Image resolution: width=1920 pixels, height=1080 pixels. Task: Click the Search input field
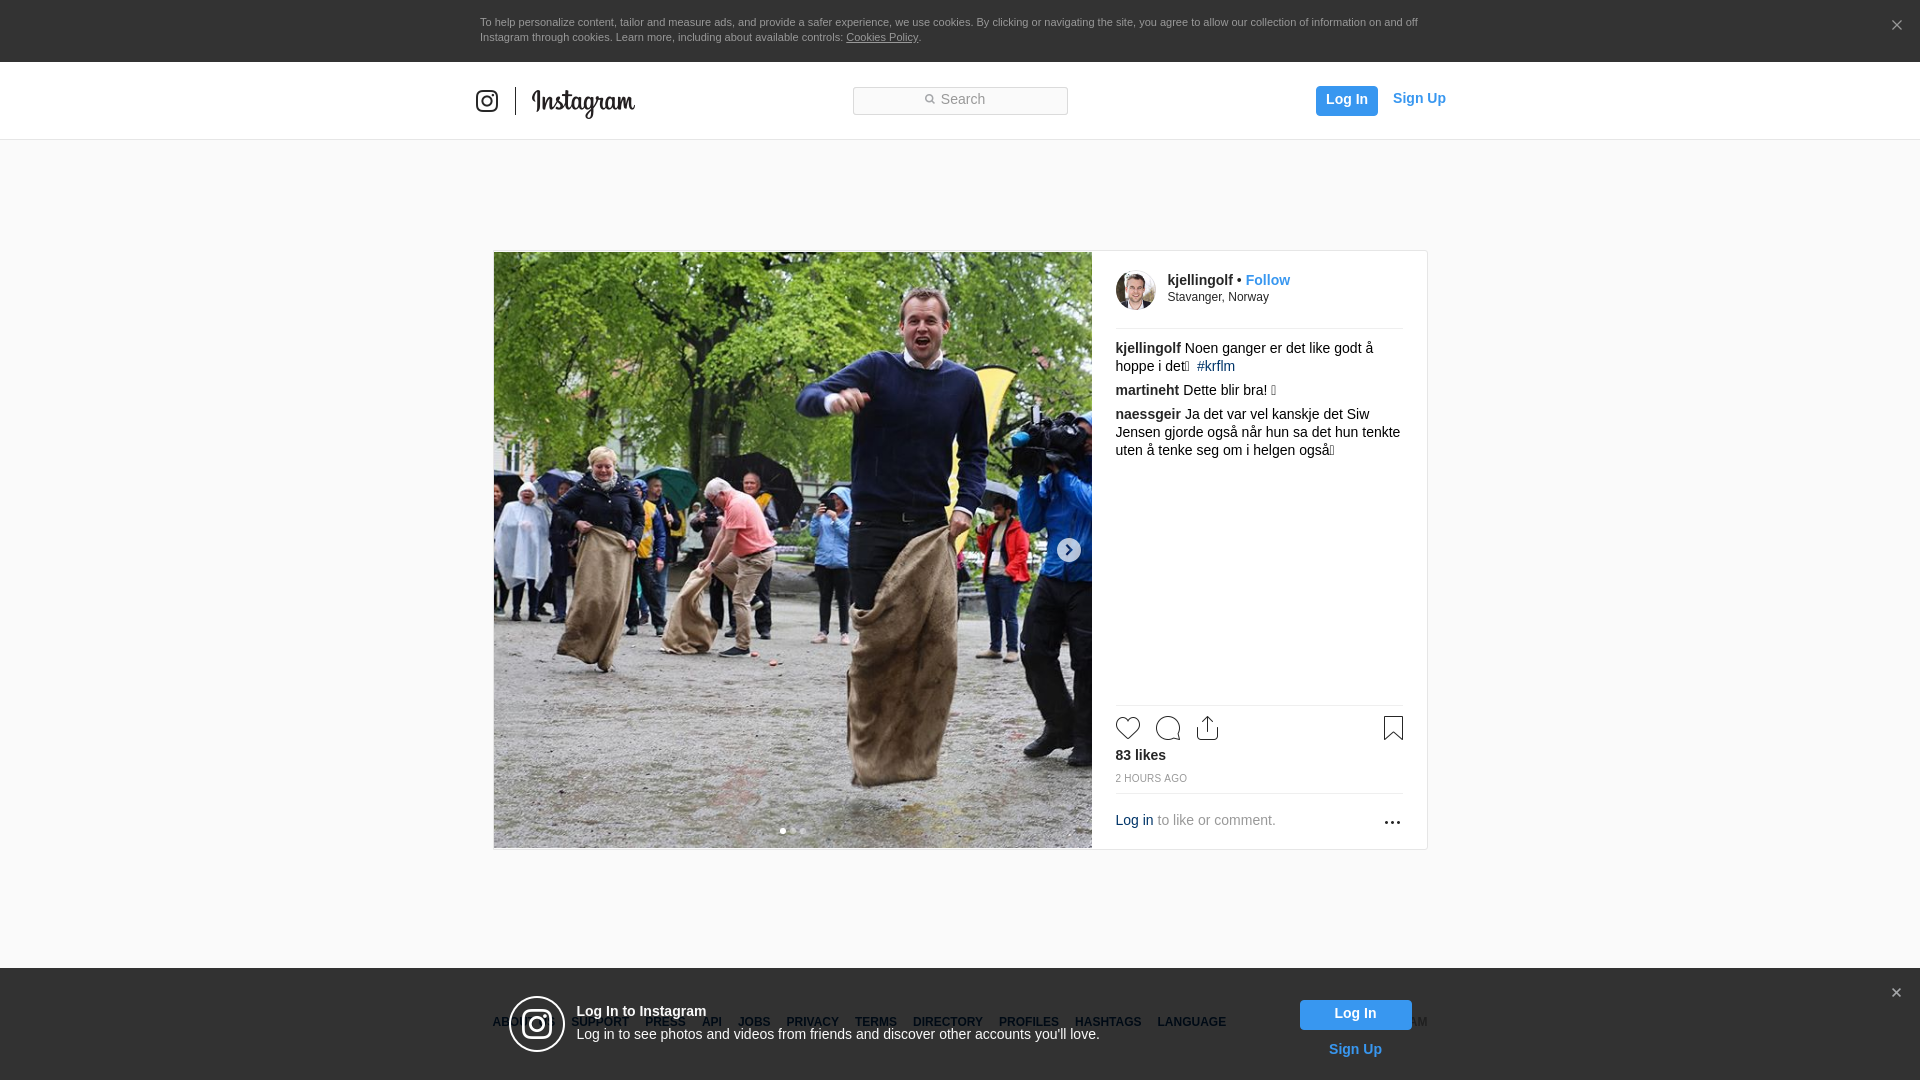click(x=960, y=100)
